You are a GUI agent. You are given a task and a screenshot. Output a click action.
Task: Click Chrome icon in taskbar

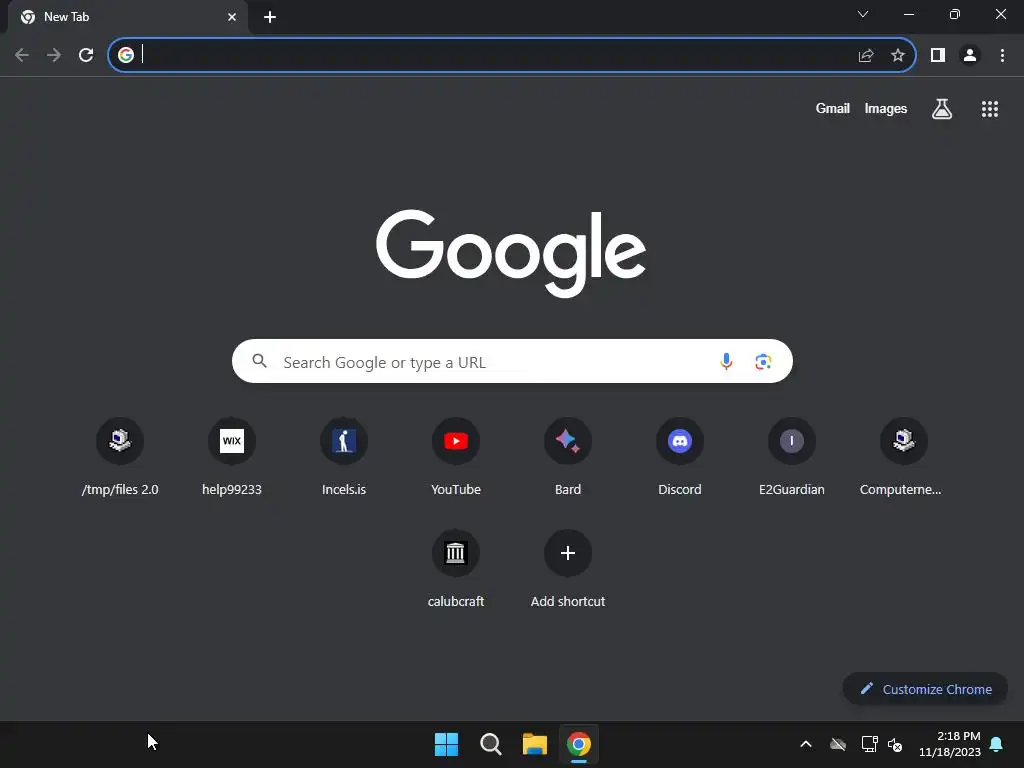pos(579,744)
